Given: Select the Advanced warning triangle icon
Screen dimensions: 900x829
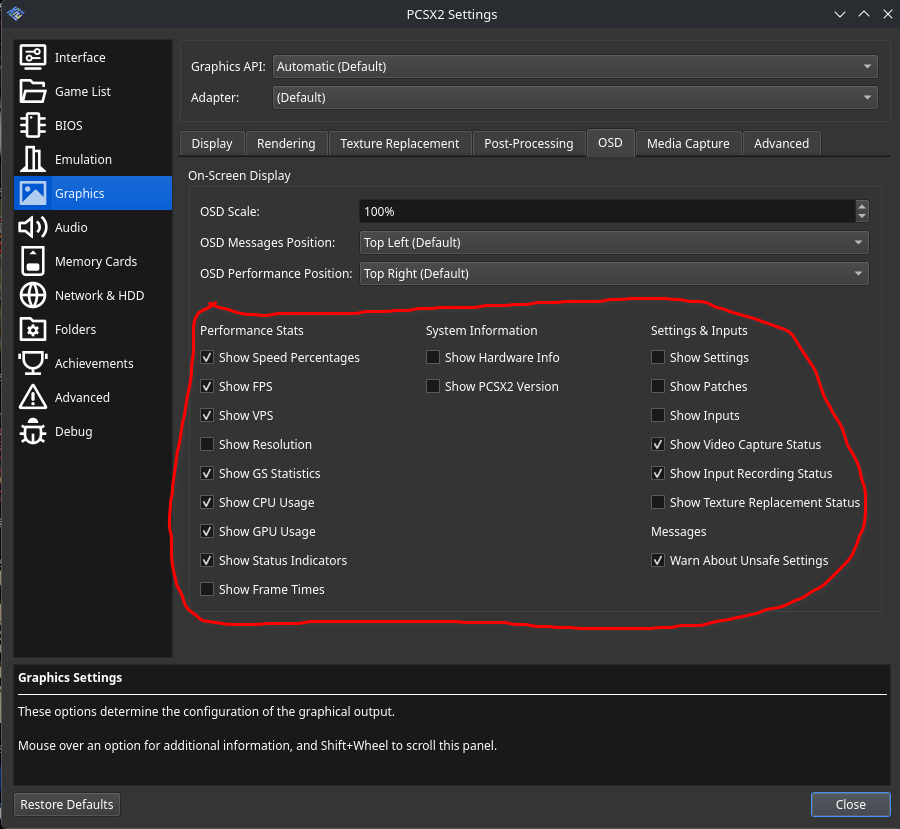Looking at the screenshot, I should [x=33, y=397].
